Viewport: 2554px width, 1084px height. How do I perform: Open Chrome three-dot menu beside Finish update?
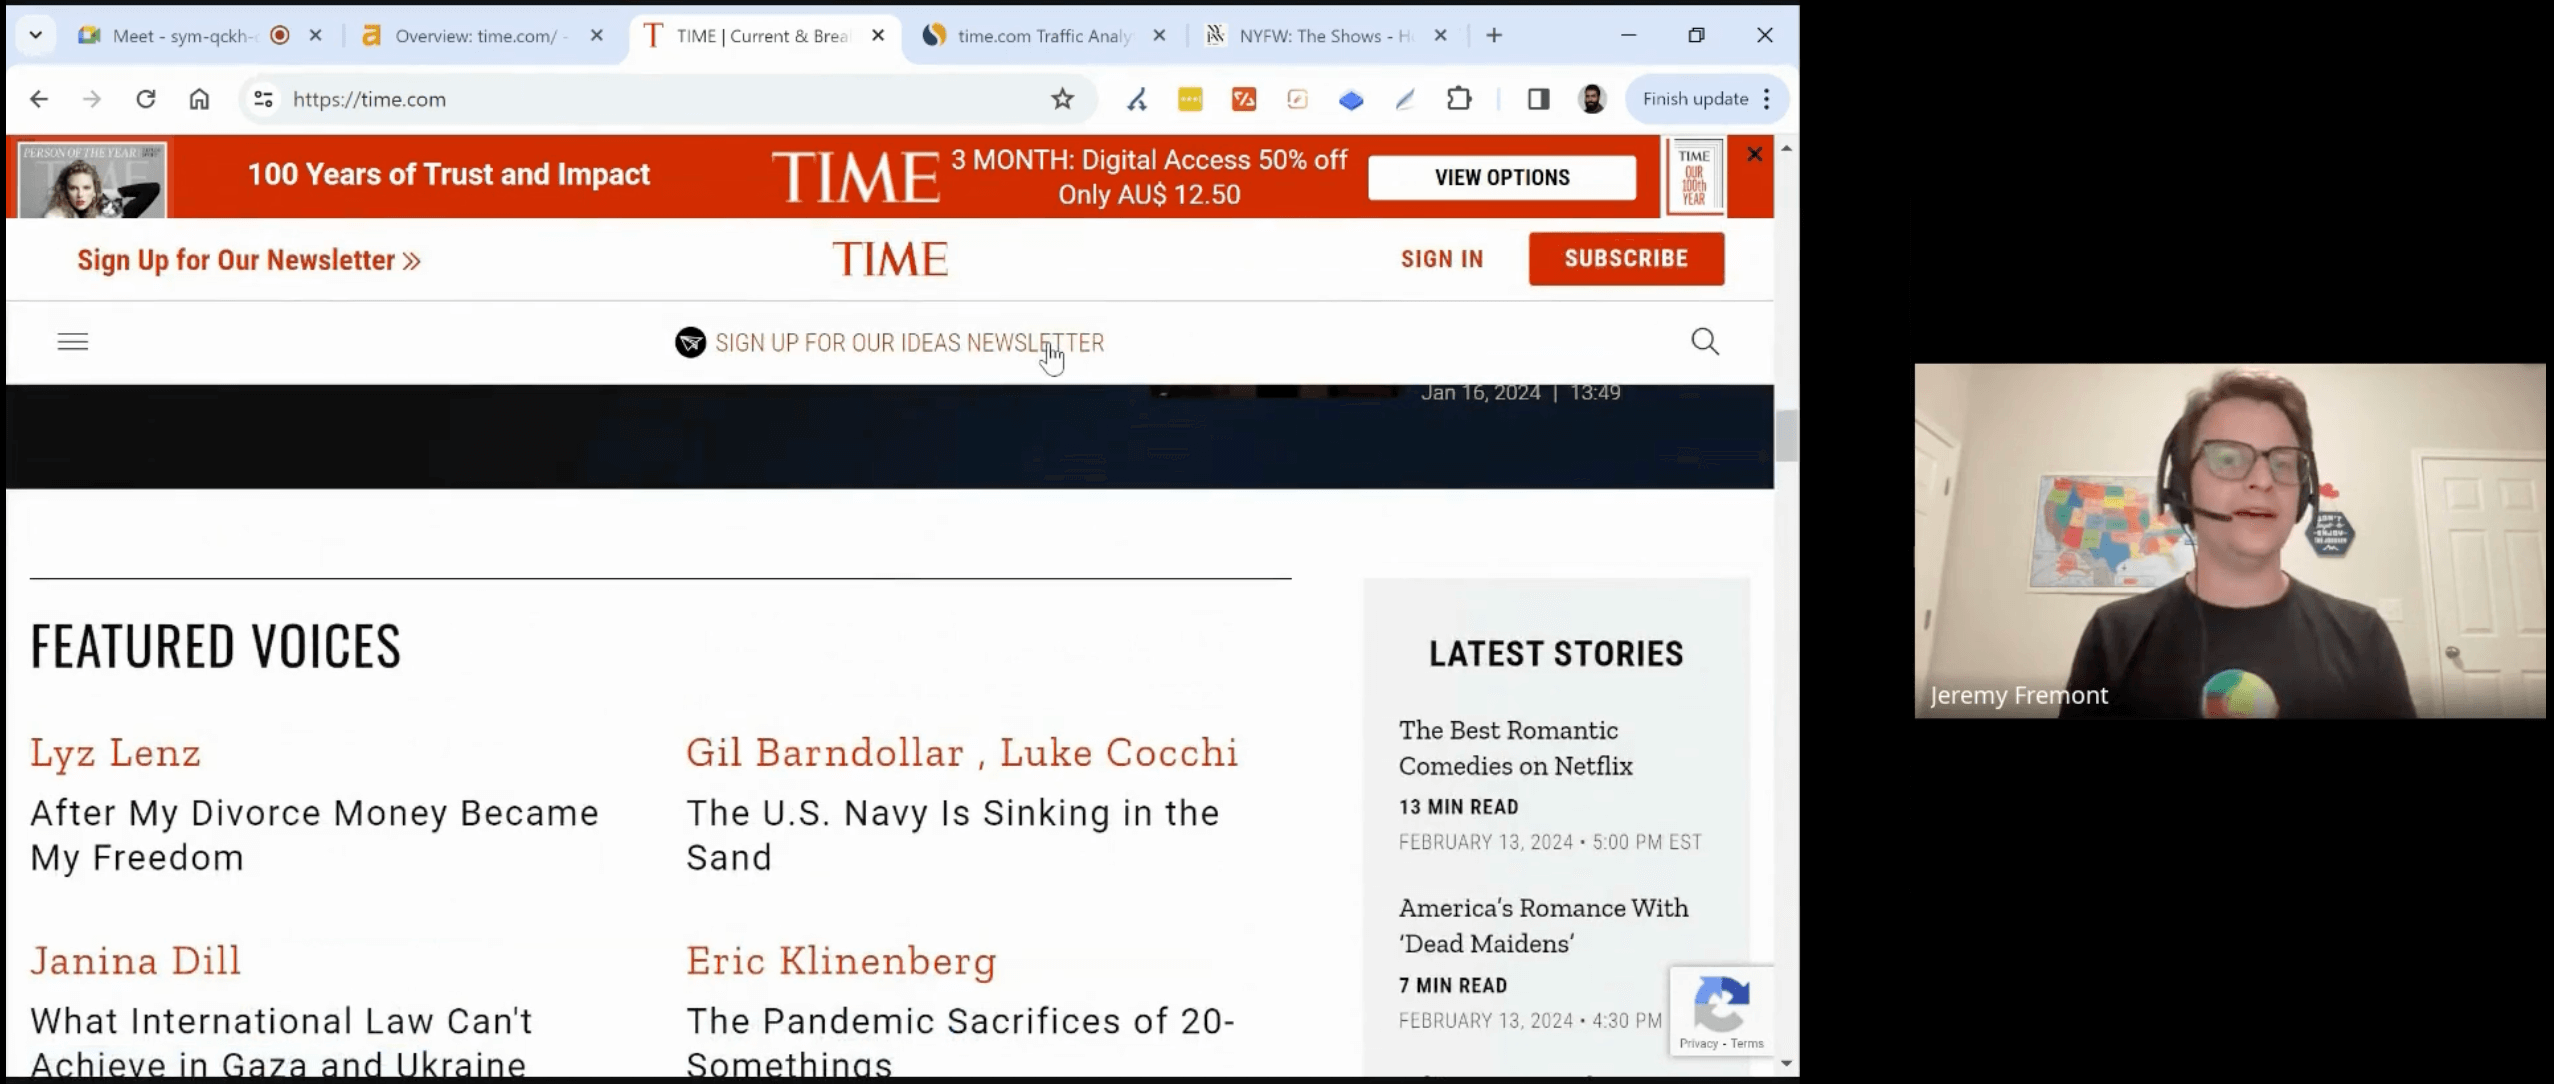[1767, 99]
